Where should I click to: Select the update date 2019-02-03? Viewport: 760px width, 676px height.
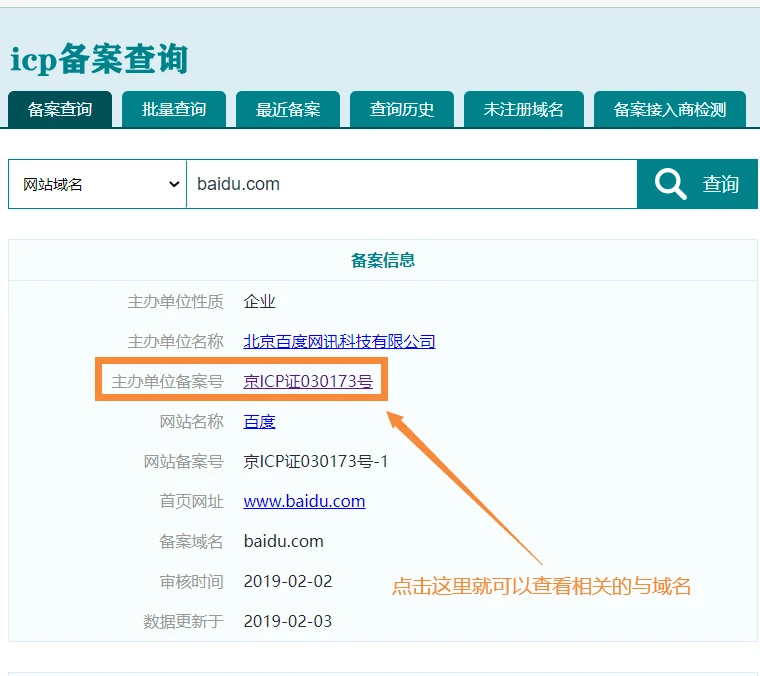[x=288, y=621]
